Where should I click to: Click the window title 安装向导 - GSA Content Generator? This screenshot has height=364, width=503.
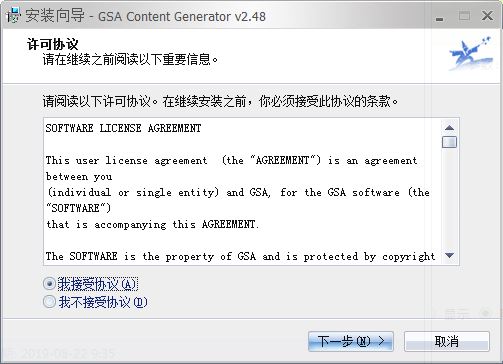point(145,16)
